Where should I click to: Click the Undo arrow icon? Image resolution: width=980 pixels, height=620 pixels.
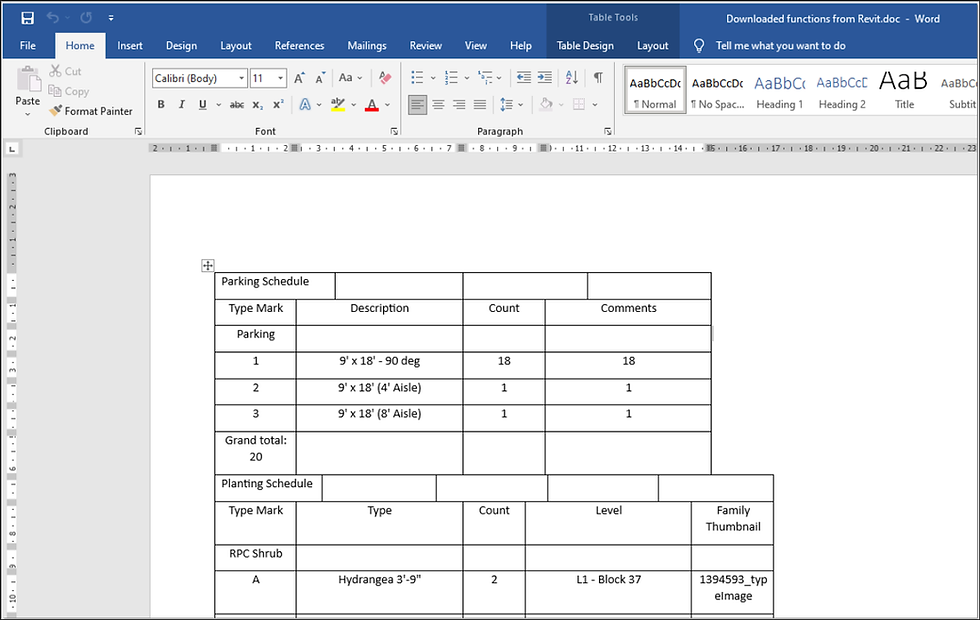pyautogui.click(x=52, y=18)
